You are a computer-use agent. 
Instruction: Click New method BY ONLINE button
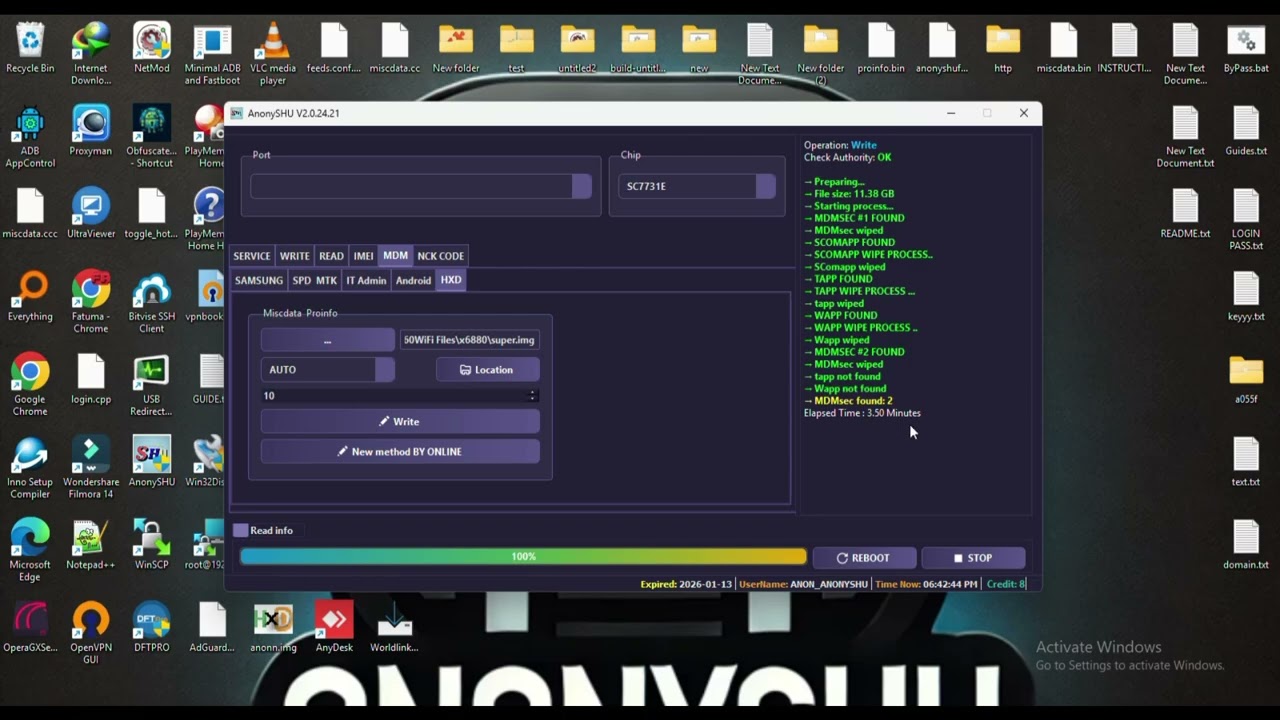tap(400, 452)
